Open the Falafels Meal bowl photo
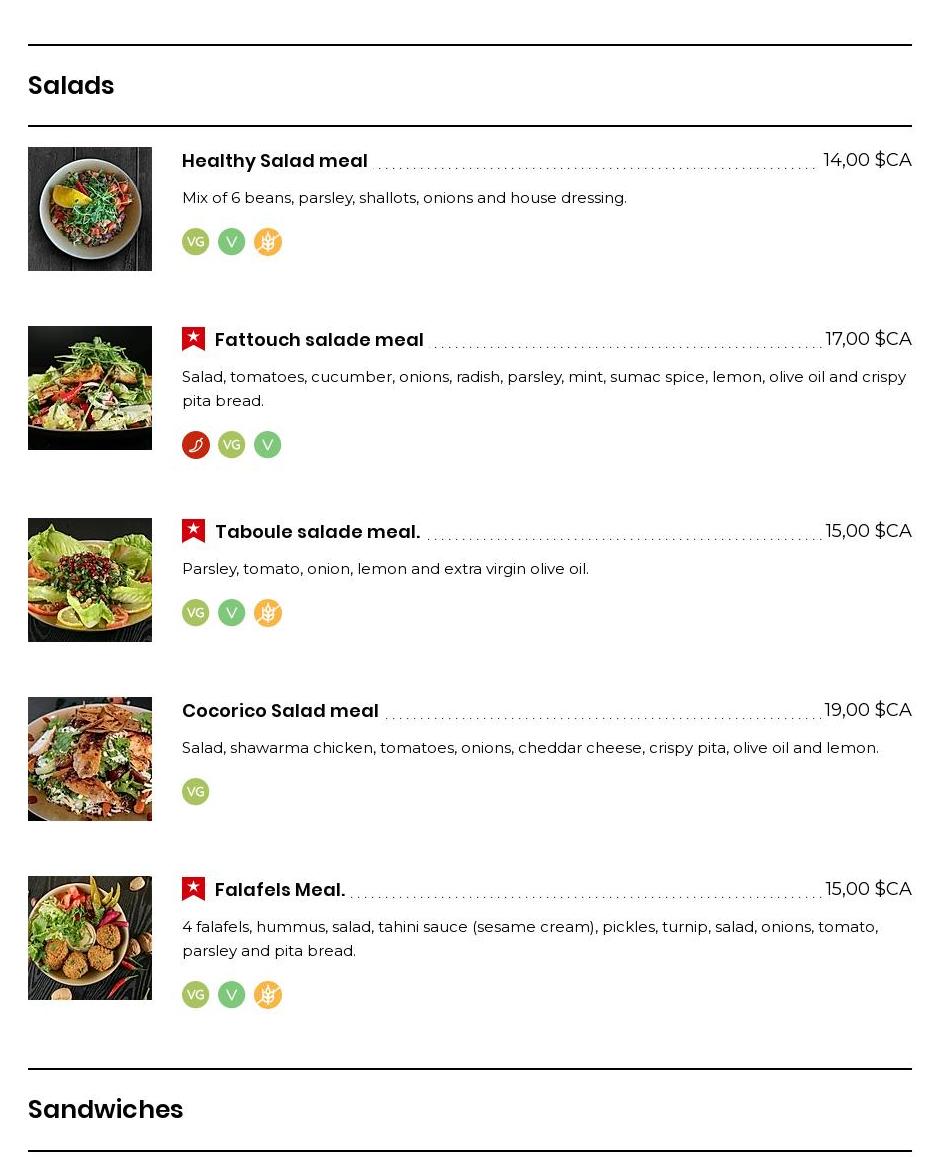The height and width of the screenshot is (1157, 945). (90, 938)
